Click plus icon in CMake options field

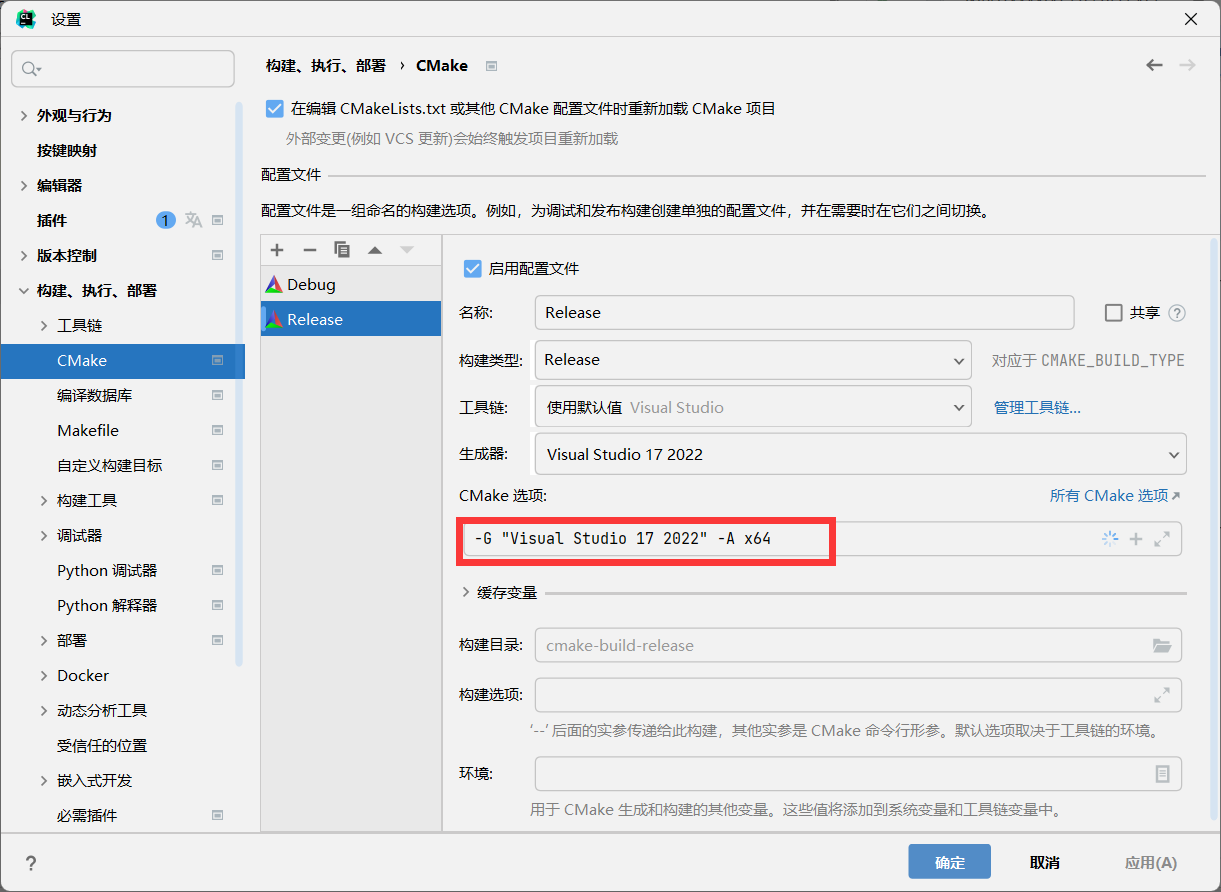(x=1136, y=539)
